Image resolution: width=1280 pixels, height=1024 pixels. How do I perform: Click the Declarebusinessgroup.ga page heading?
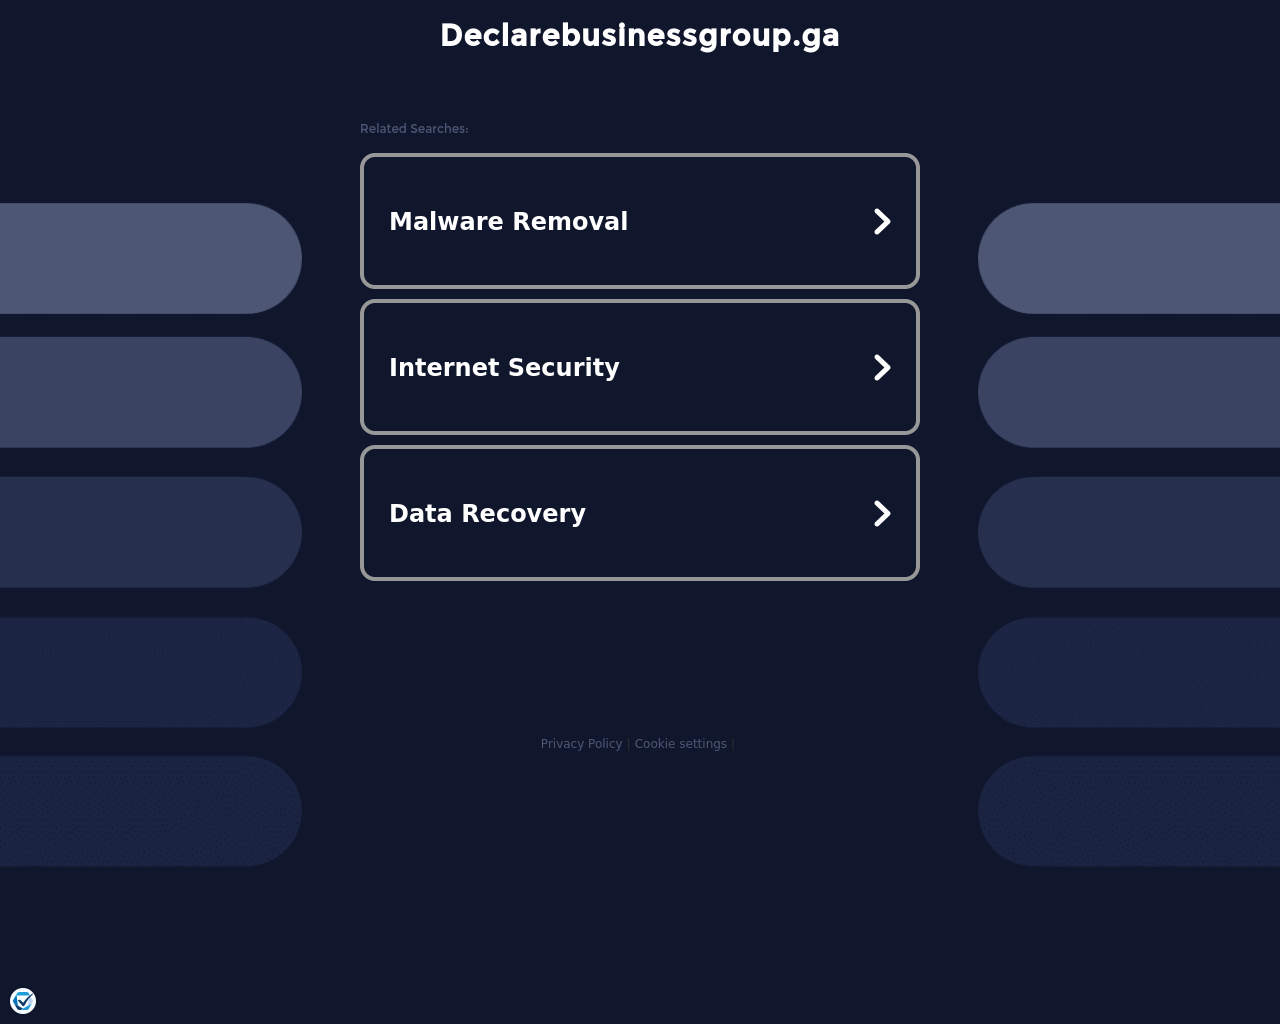coord(640,35)
